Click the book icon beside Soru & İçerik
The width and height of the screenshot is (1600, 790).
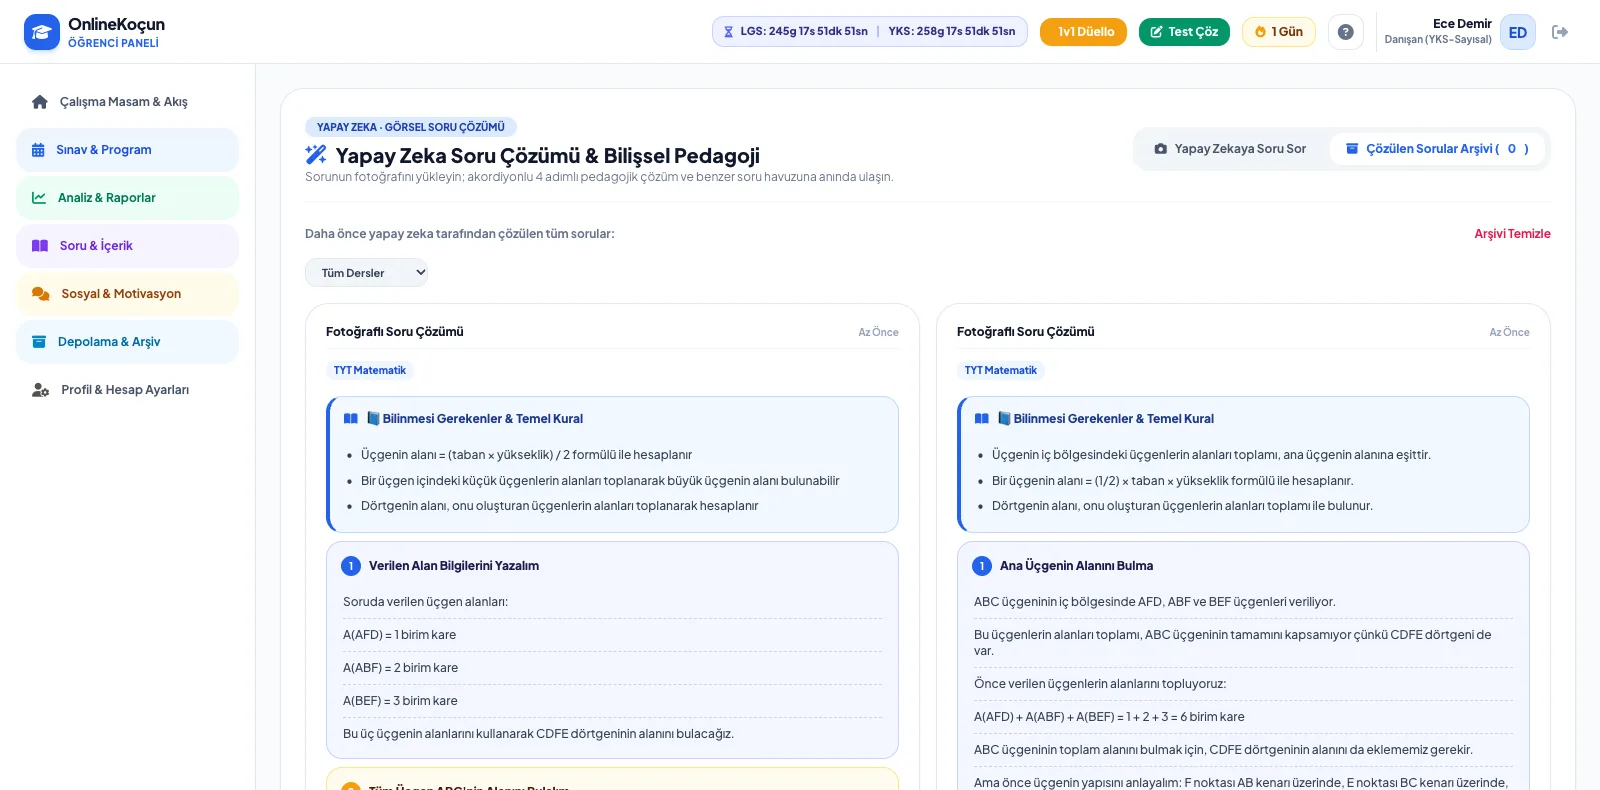pyautogui.click(x=40, y=246)
